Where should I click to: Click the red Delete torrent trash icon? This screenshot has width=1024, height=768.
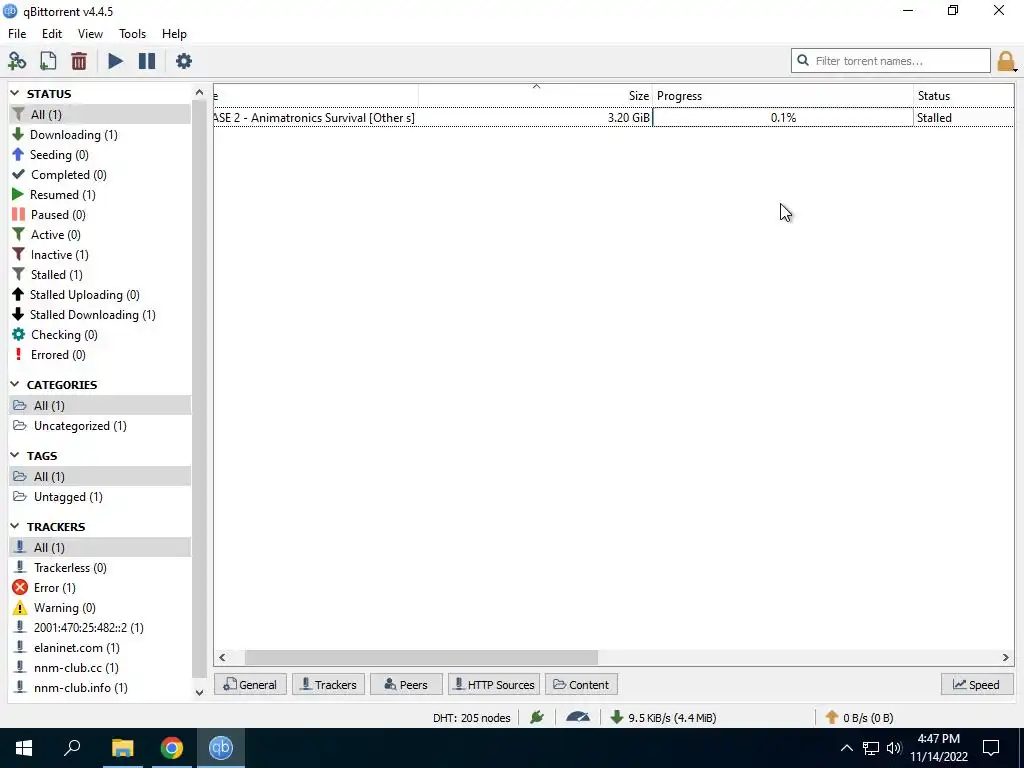79,61
